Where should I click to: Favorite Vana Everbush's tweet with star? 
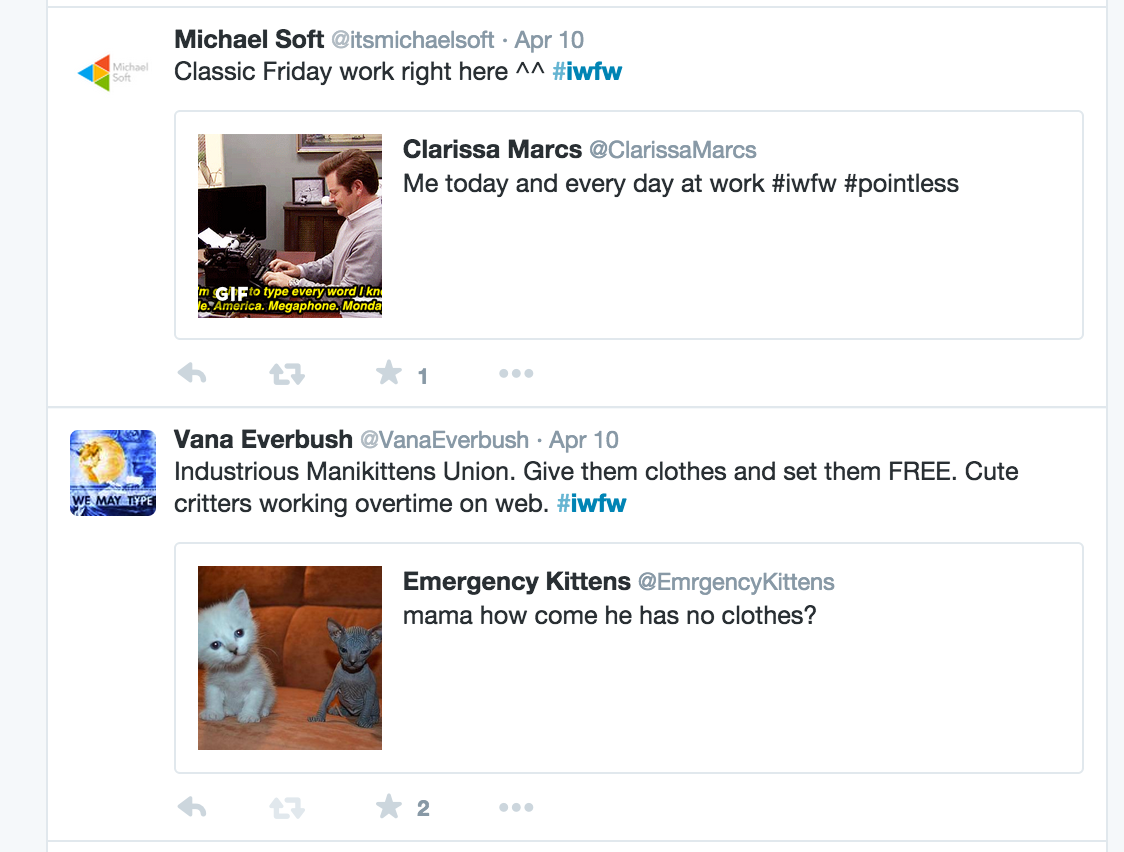(x=388, y=807)
